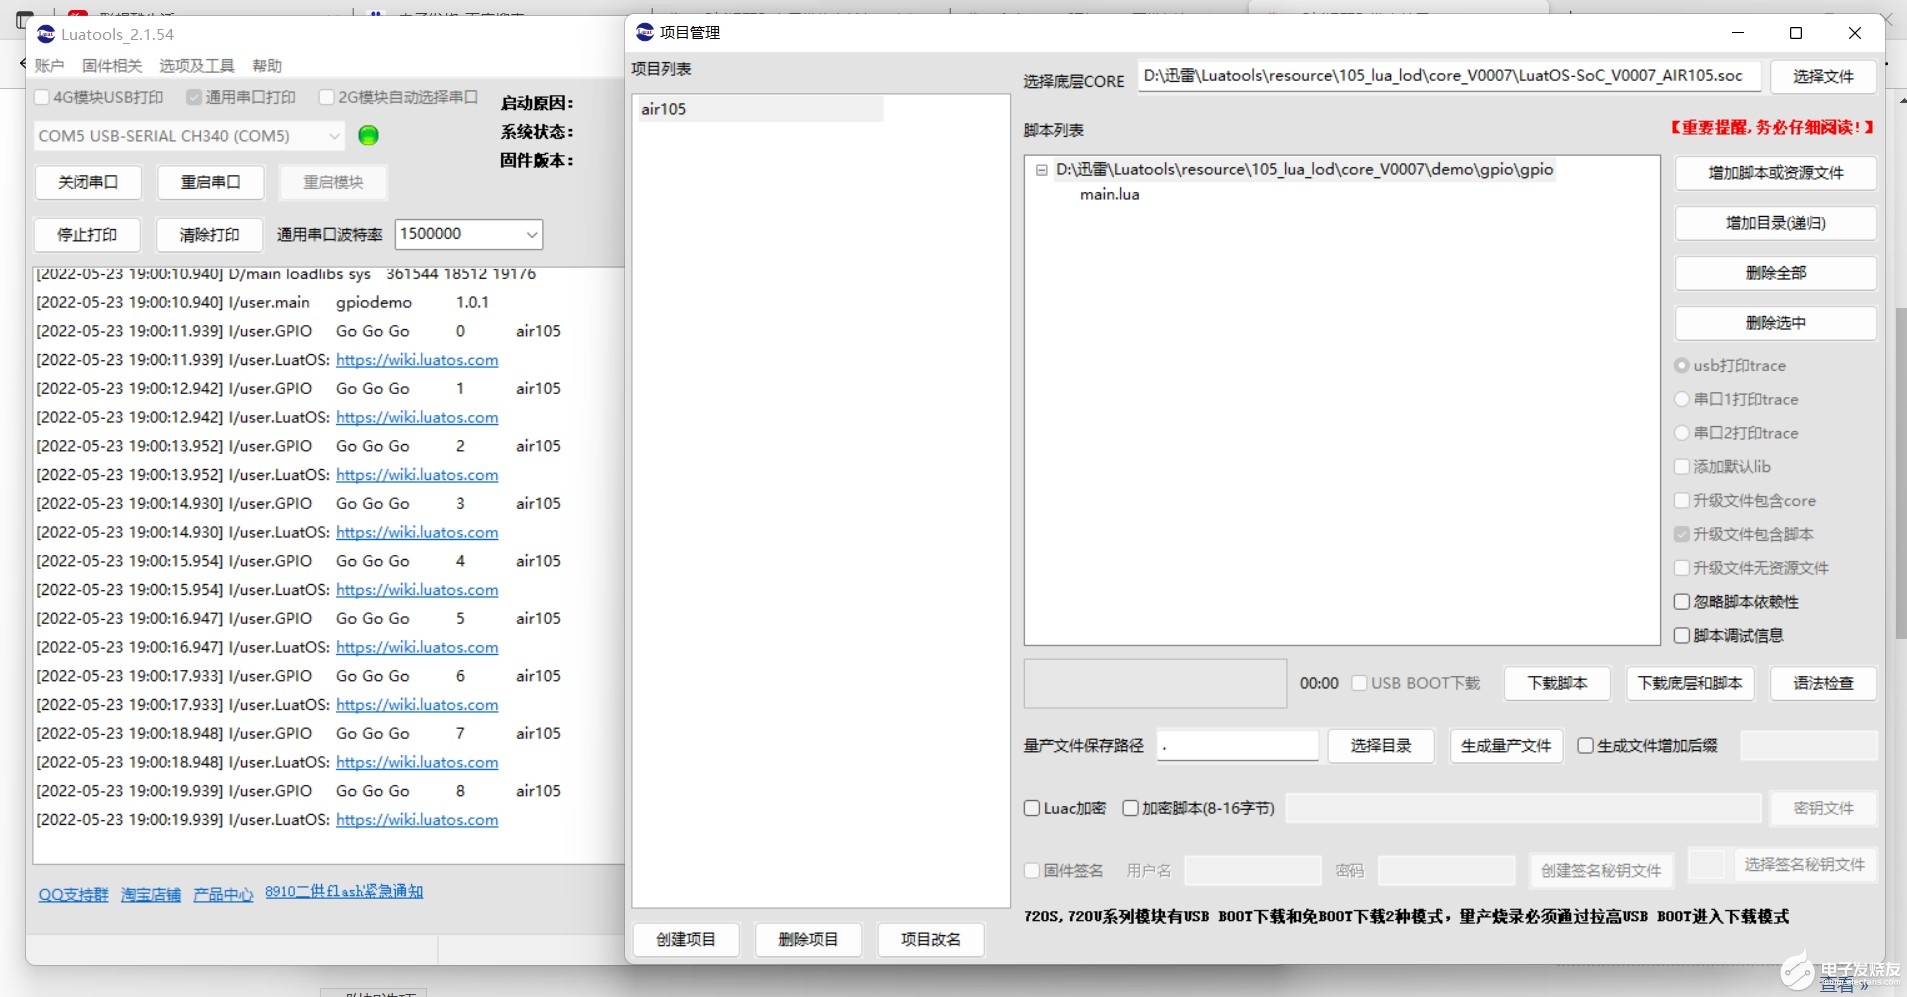Image resolution: width=1907 pixels, height=997 pixels.
Task: Click the 创建项目 button
Action: (686, 940)
